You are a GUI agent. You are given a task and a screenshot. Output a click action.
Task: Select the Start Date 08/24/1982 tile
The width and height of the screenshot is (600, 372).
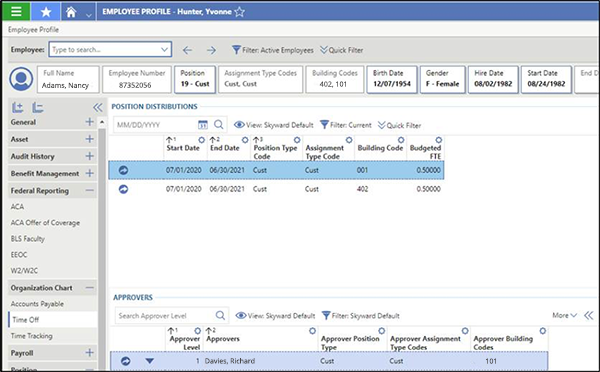(546, 79)
